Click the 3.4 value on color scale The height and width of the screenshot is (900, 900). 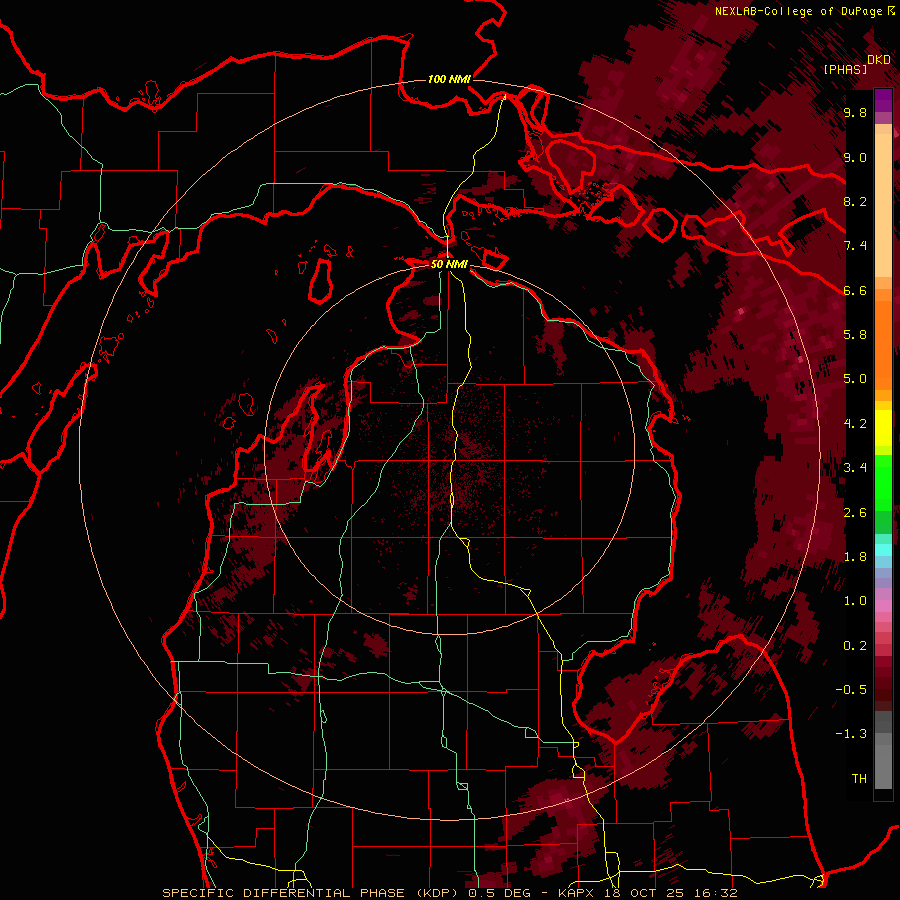[x=855, y=468]
